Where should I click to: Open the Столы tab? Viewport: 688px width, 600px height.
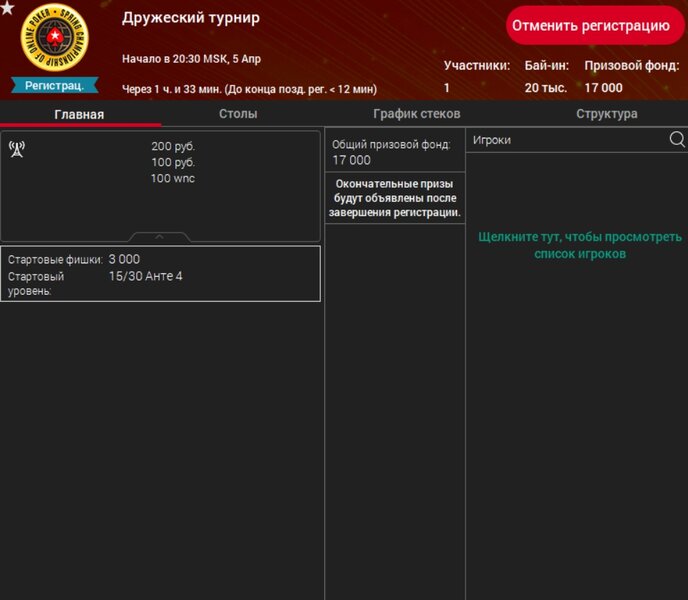pyautogui.click(x=238, y=114)
